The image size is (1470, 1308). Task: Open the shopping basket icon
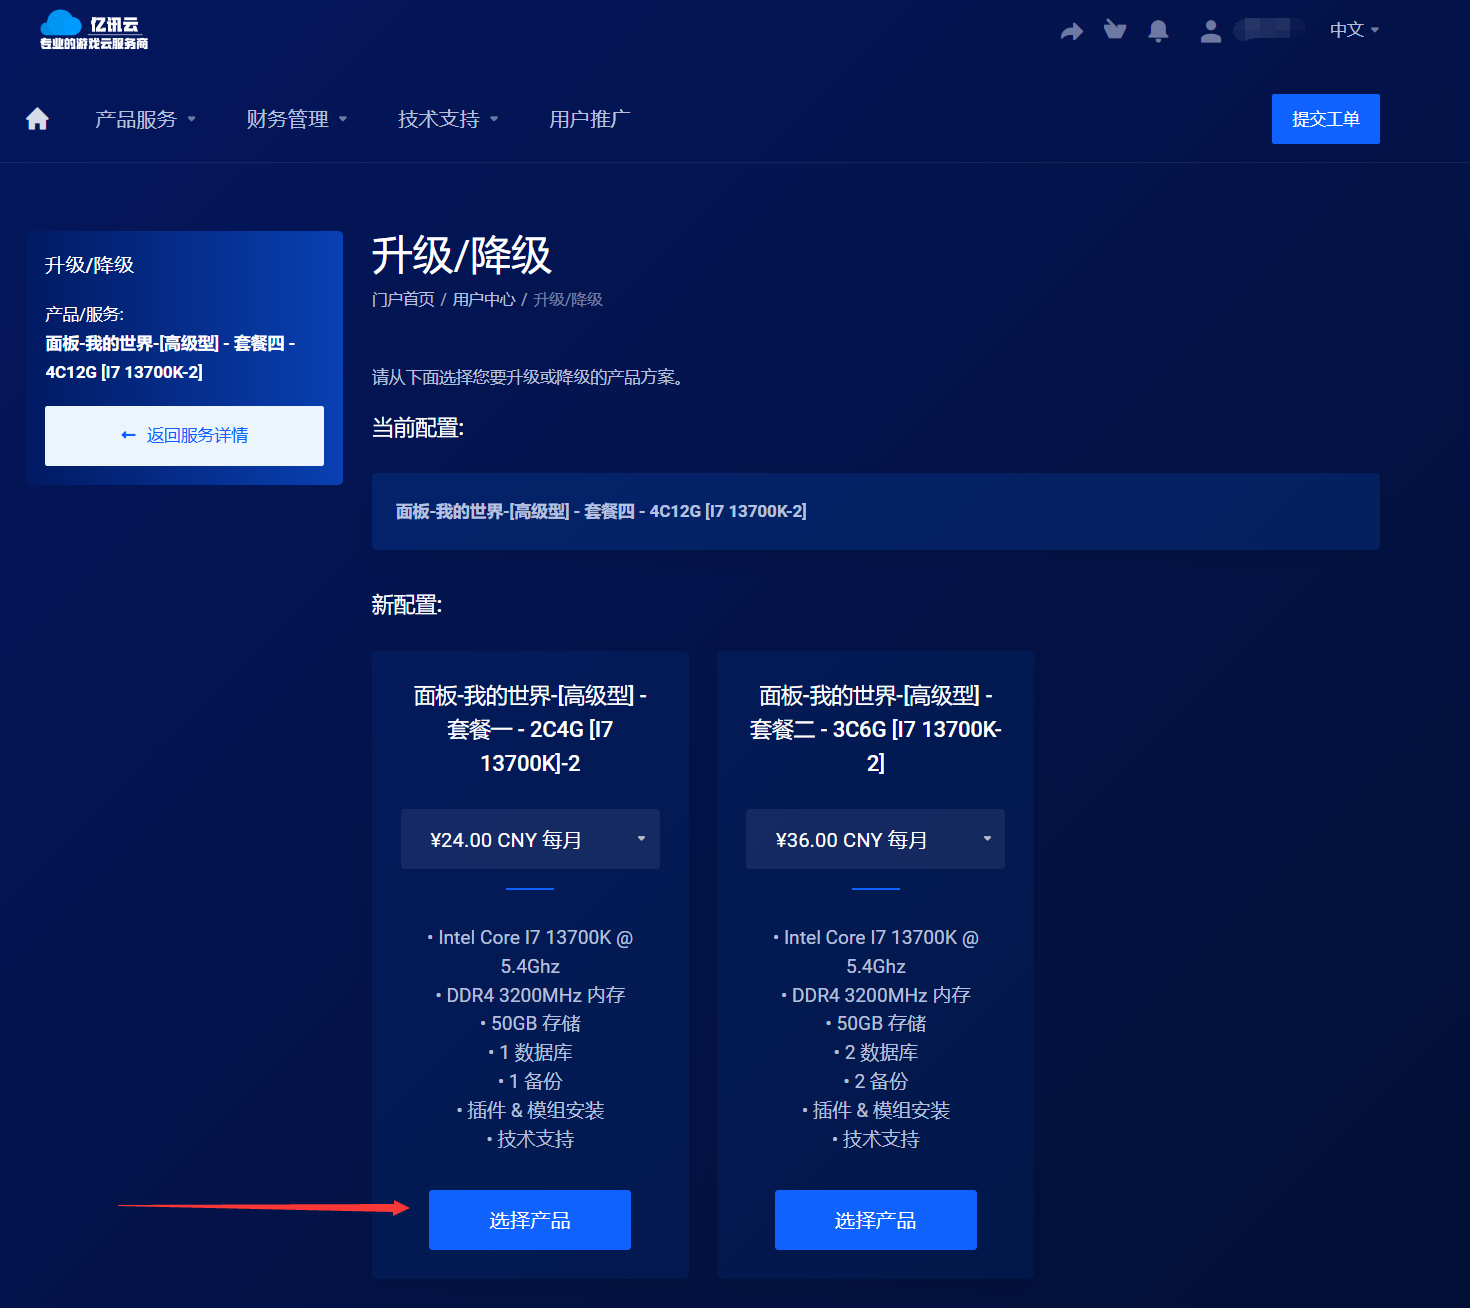click(1115, 30)
